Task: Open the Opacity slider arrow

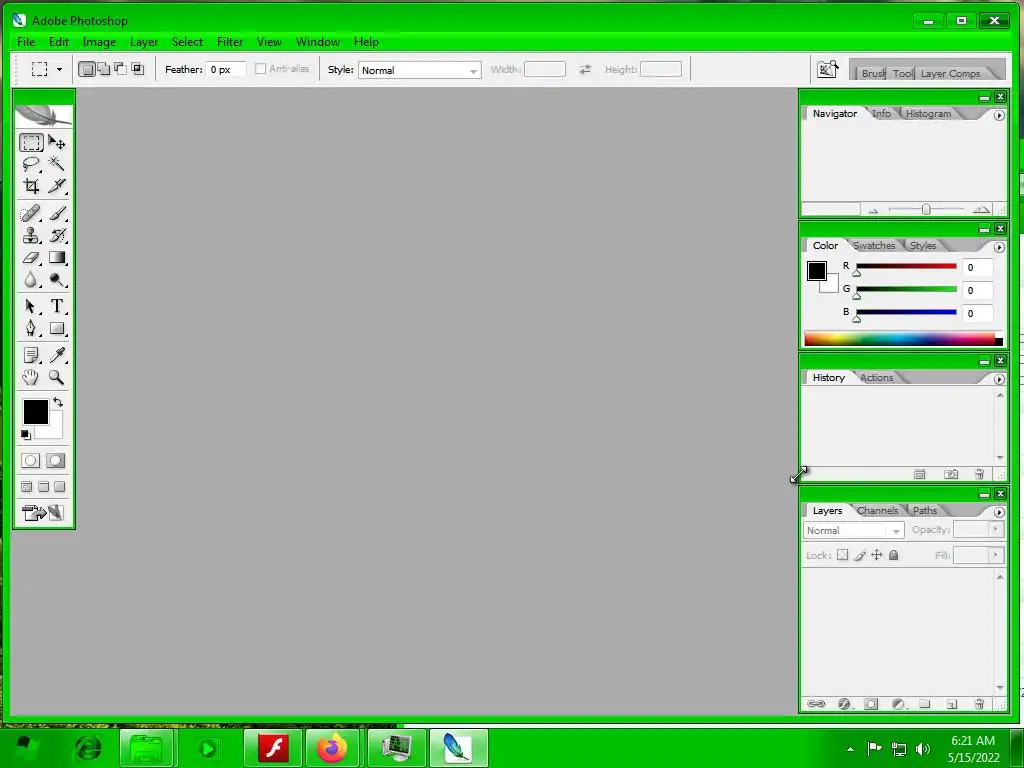Action: [x=995, y=529]
